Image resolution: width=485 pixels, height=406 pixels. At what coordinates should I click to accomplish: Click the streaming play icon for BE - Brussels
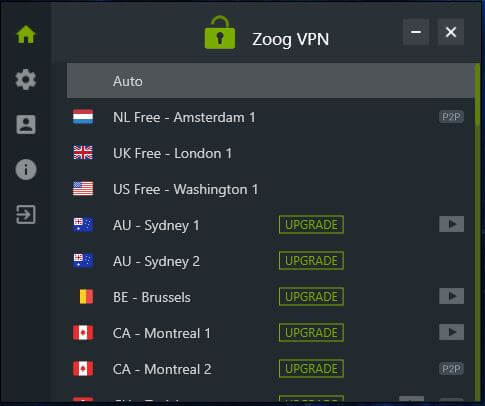click(x=451, y=296)
